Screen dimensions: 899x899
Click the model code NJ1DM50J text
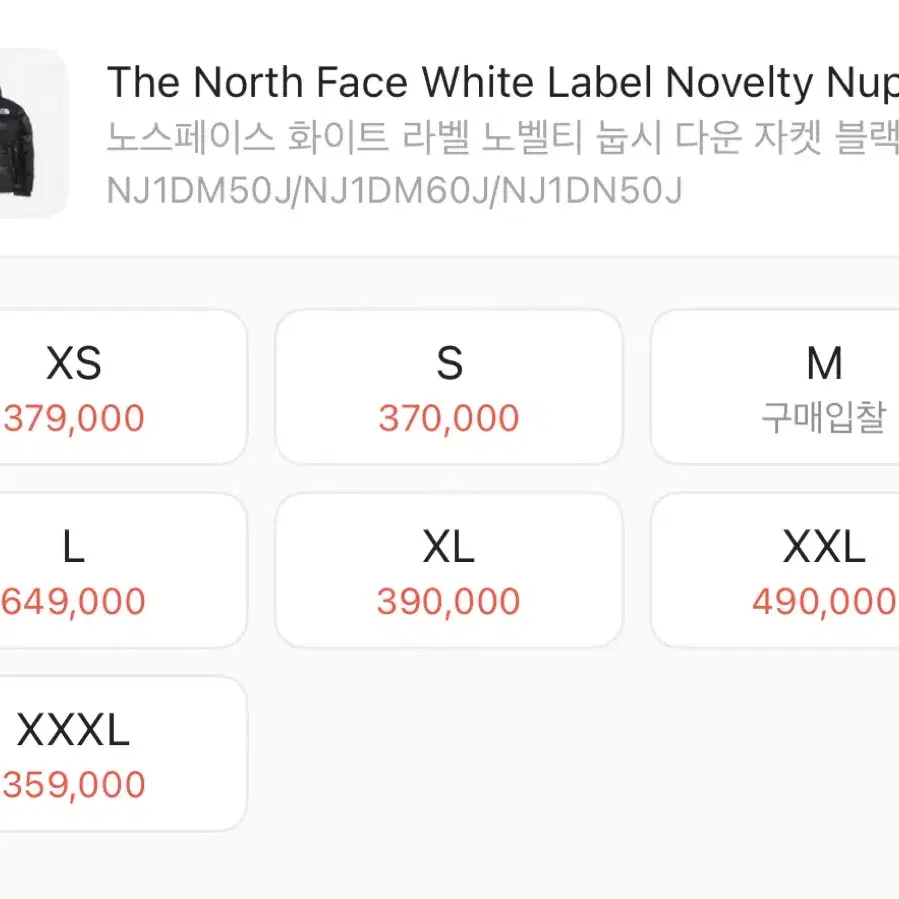pyautogui.click(x=199, y=190)
